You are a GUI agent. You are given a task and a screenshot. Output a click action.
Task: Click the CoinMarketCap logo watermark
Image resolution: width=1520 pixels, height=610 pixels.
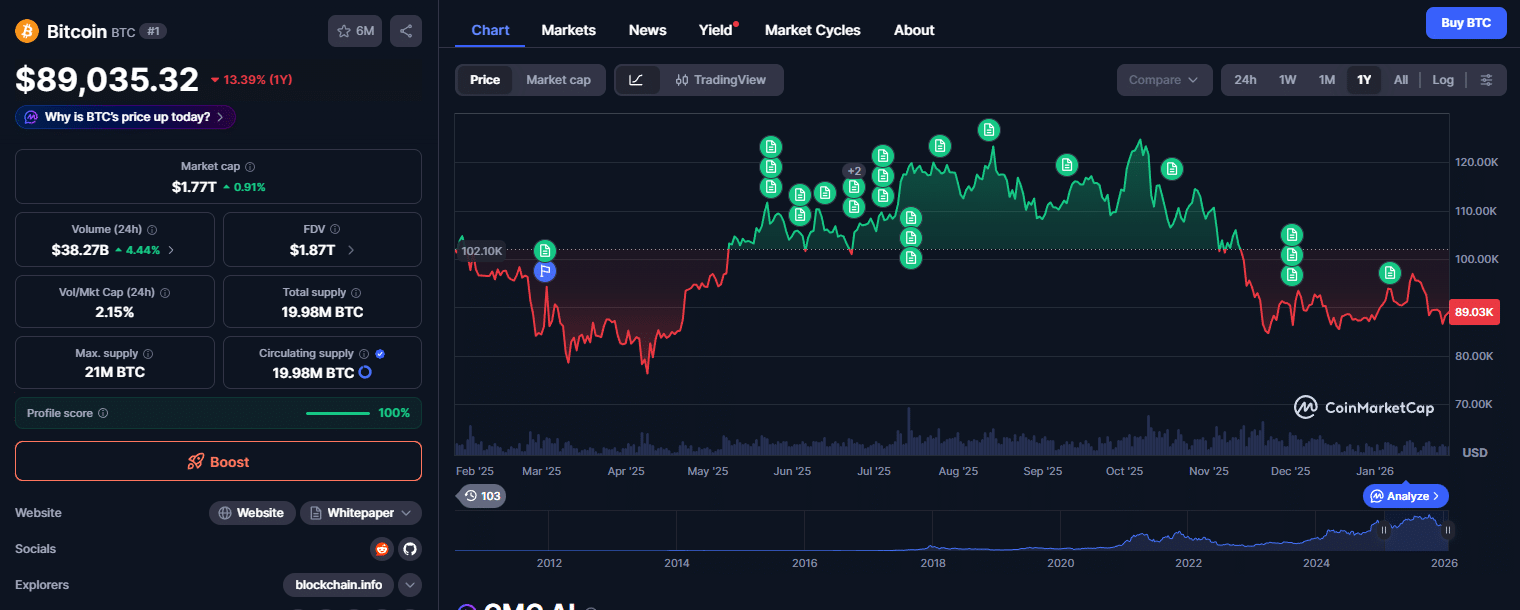[x=1363, y=407]
